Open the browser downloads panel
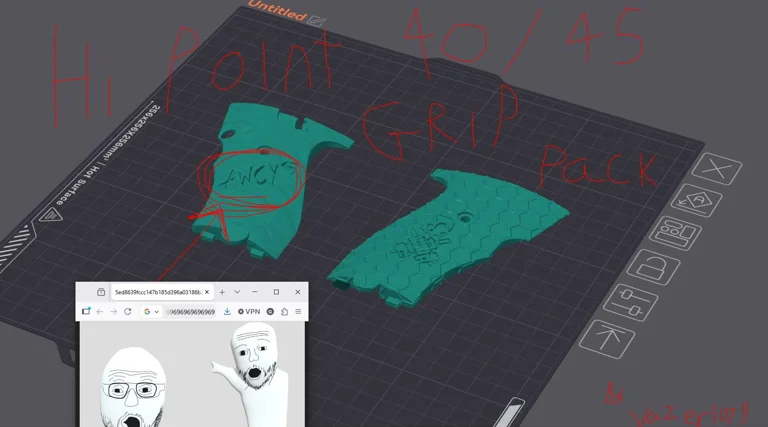 click(x=227, y=311)
